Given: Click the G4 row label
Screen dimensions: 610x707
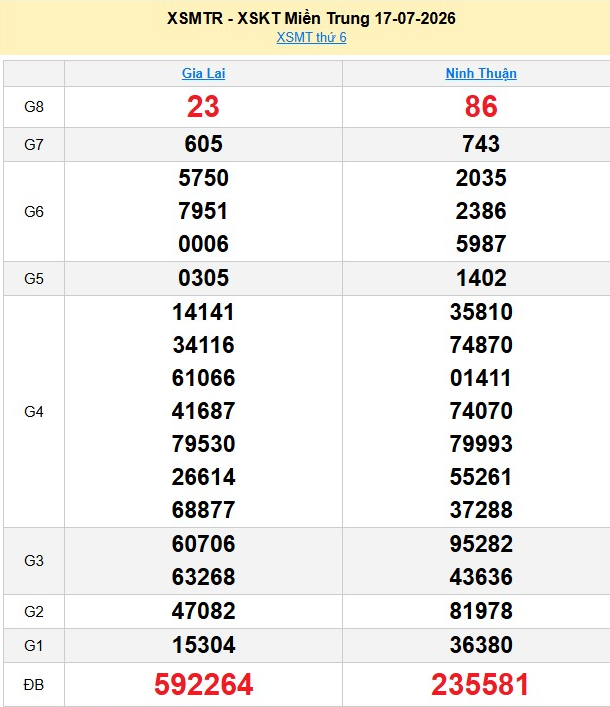Looking at the screenshot, I should pyautogui.click(x=34, y=412).
